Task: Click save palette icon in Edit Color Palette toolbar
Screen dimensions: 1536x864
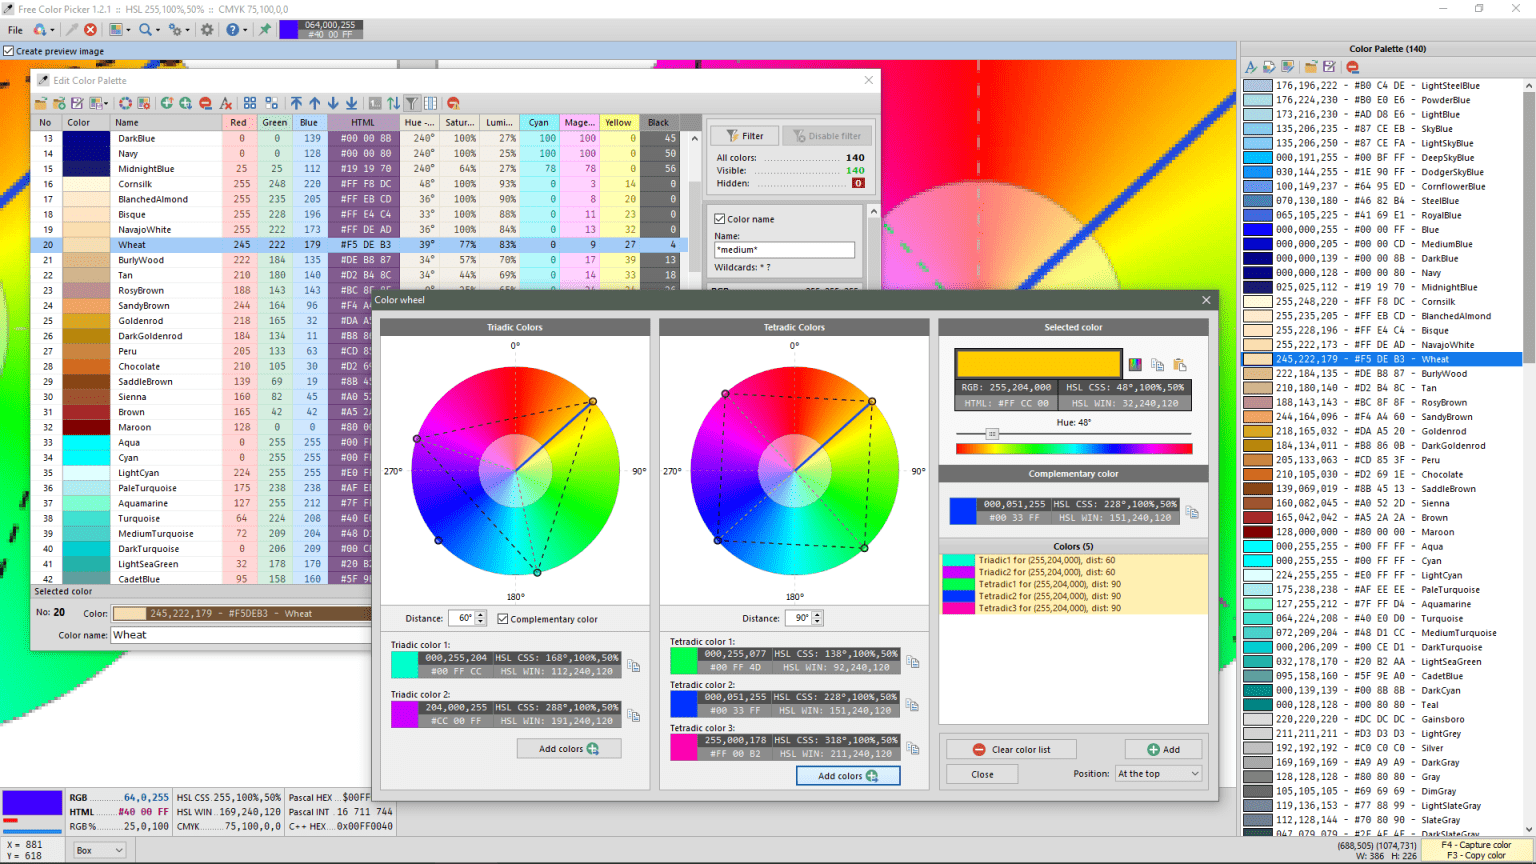Action: pos(78,103)
